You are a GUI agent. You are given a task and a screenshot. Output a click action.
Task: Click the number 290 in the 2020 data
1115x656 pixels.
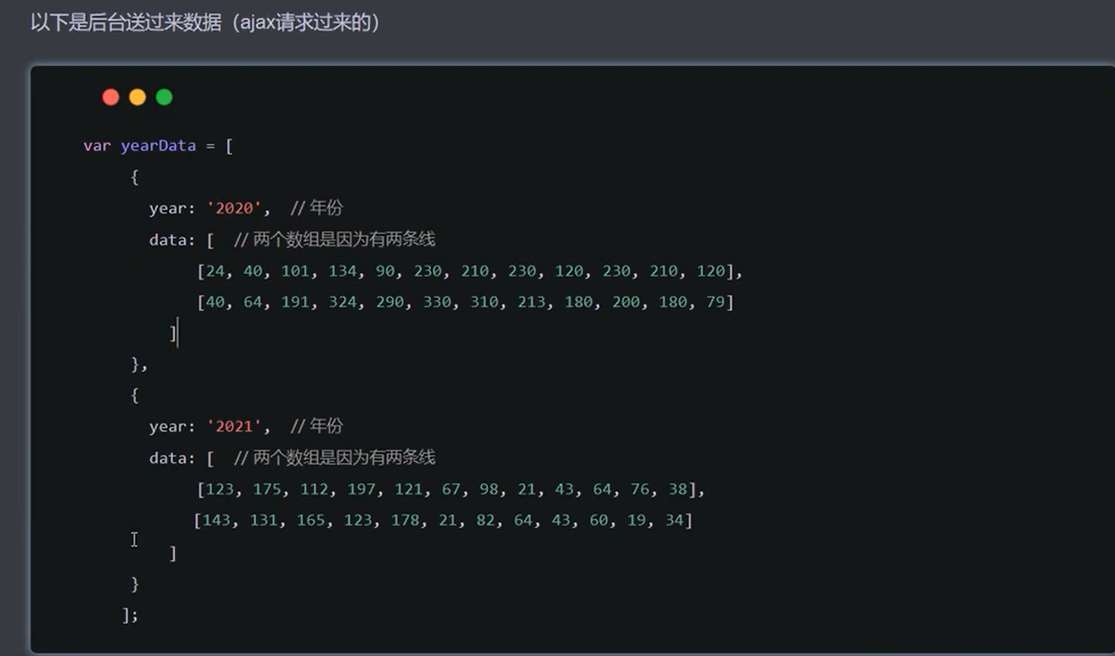pyautogui.click(x=390, y=302)
